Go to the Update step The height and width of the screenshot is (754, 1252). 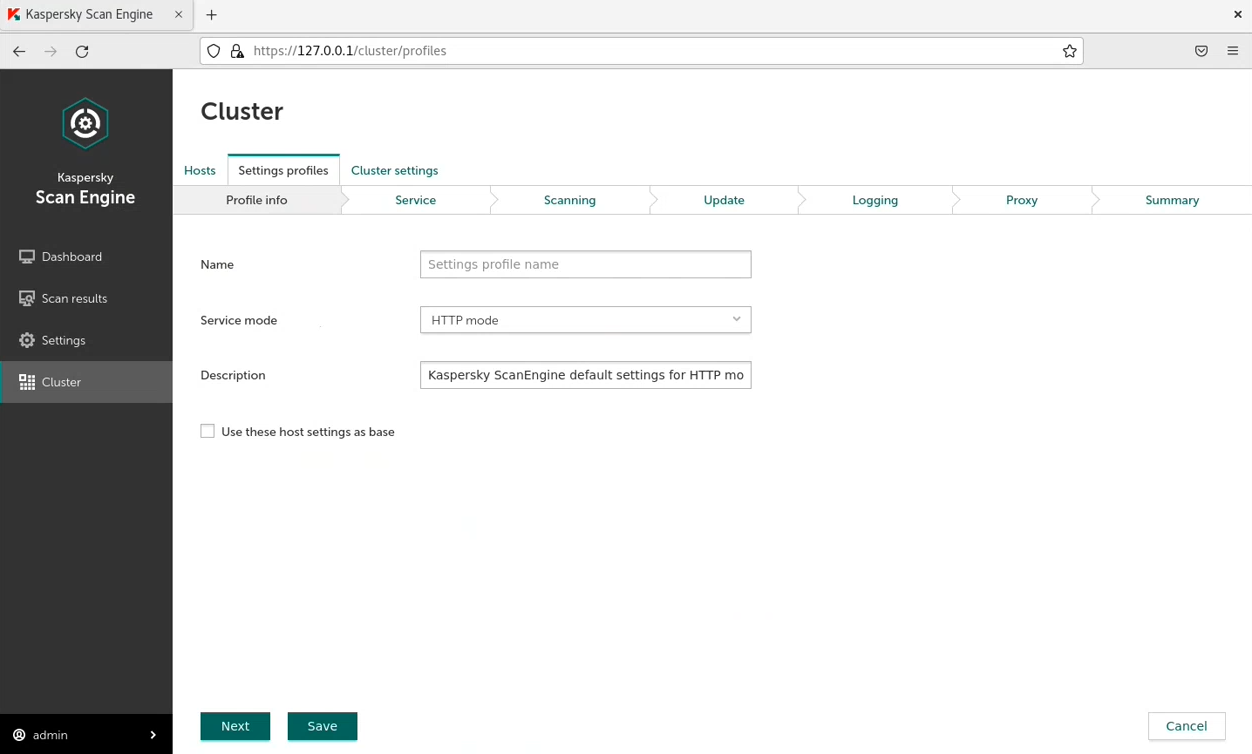(724, 200)
